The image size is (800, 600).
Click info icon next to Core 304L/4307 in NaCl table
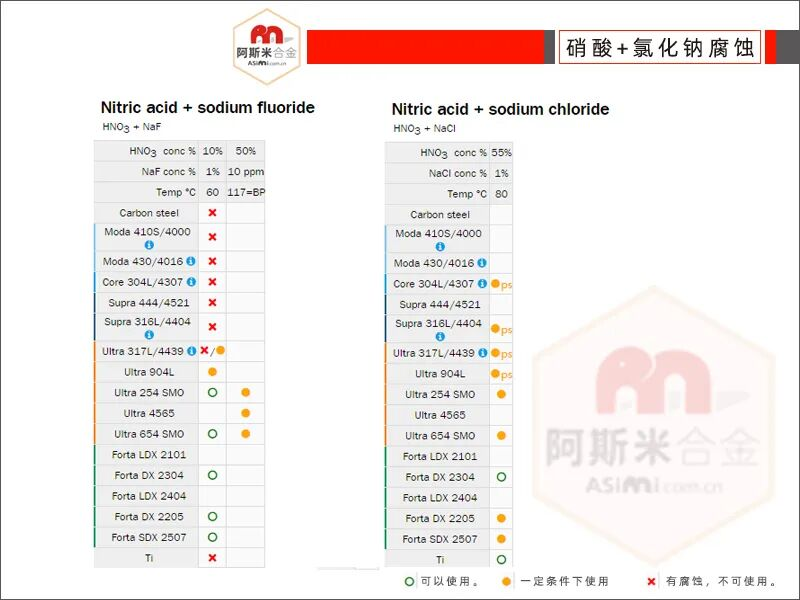(x=482, y=283)
